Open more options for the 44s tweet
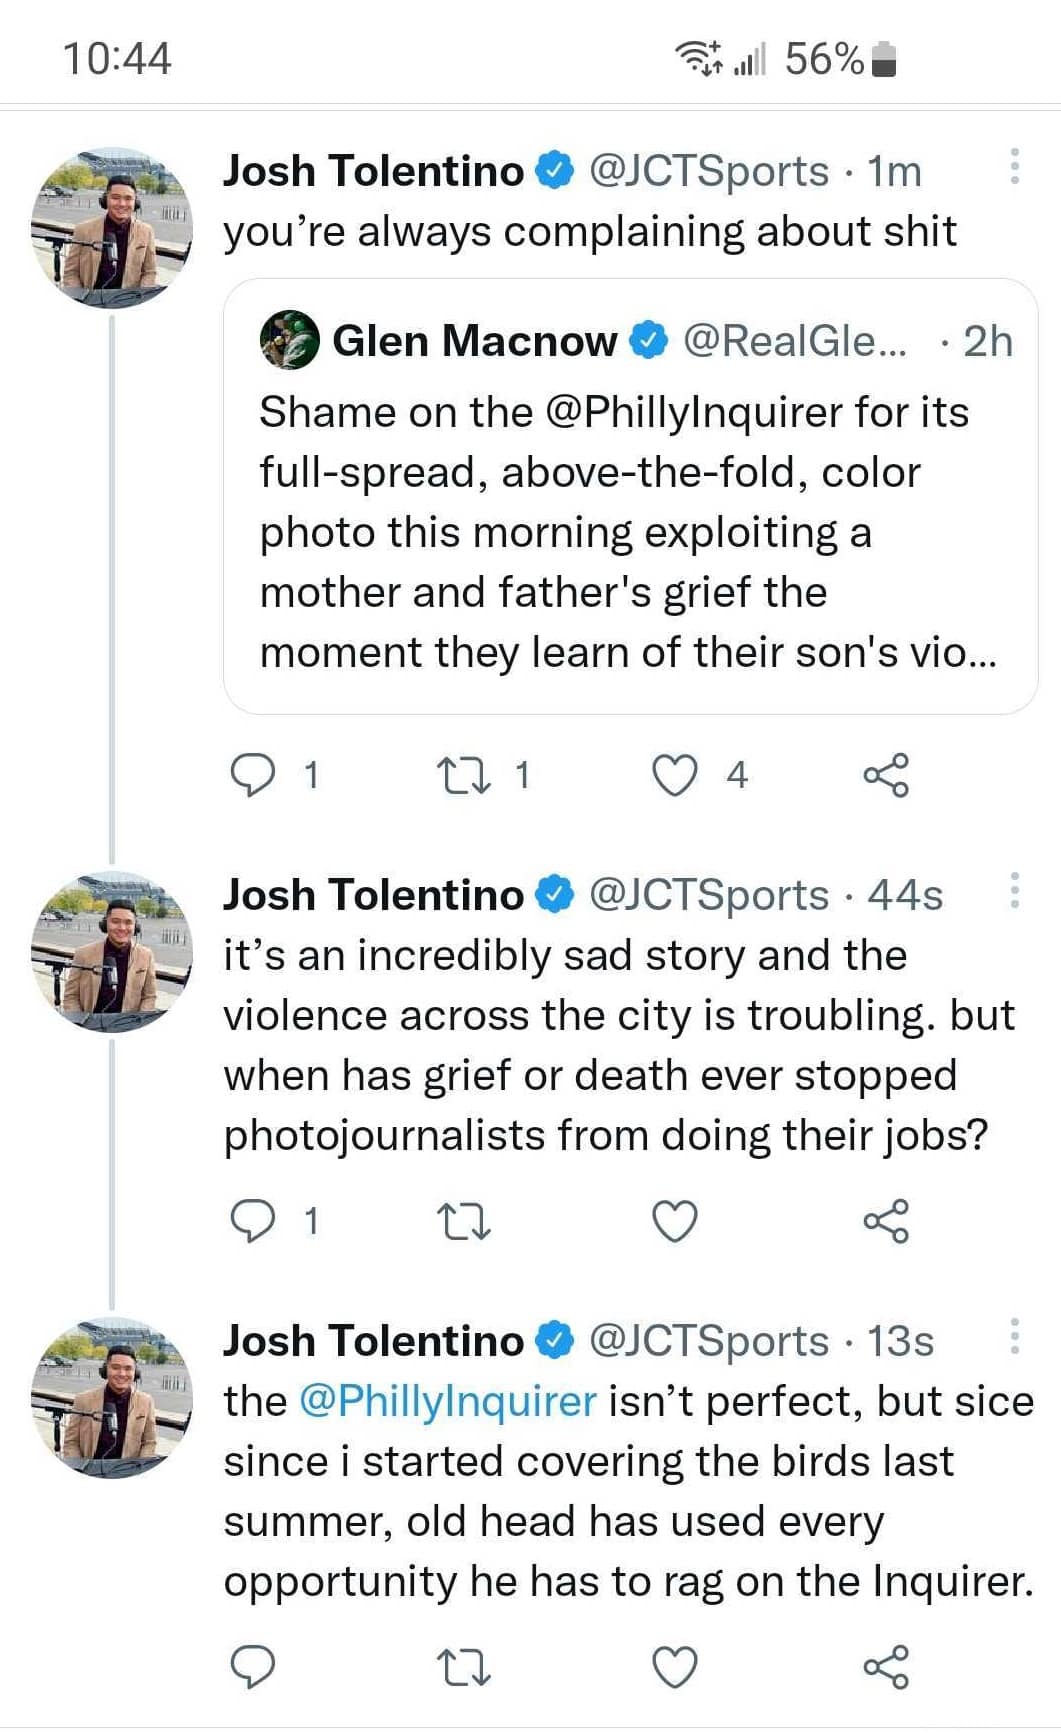This screenshot has height=1733, width=1061. [1014, 890]
